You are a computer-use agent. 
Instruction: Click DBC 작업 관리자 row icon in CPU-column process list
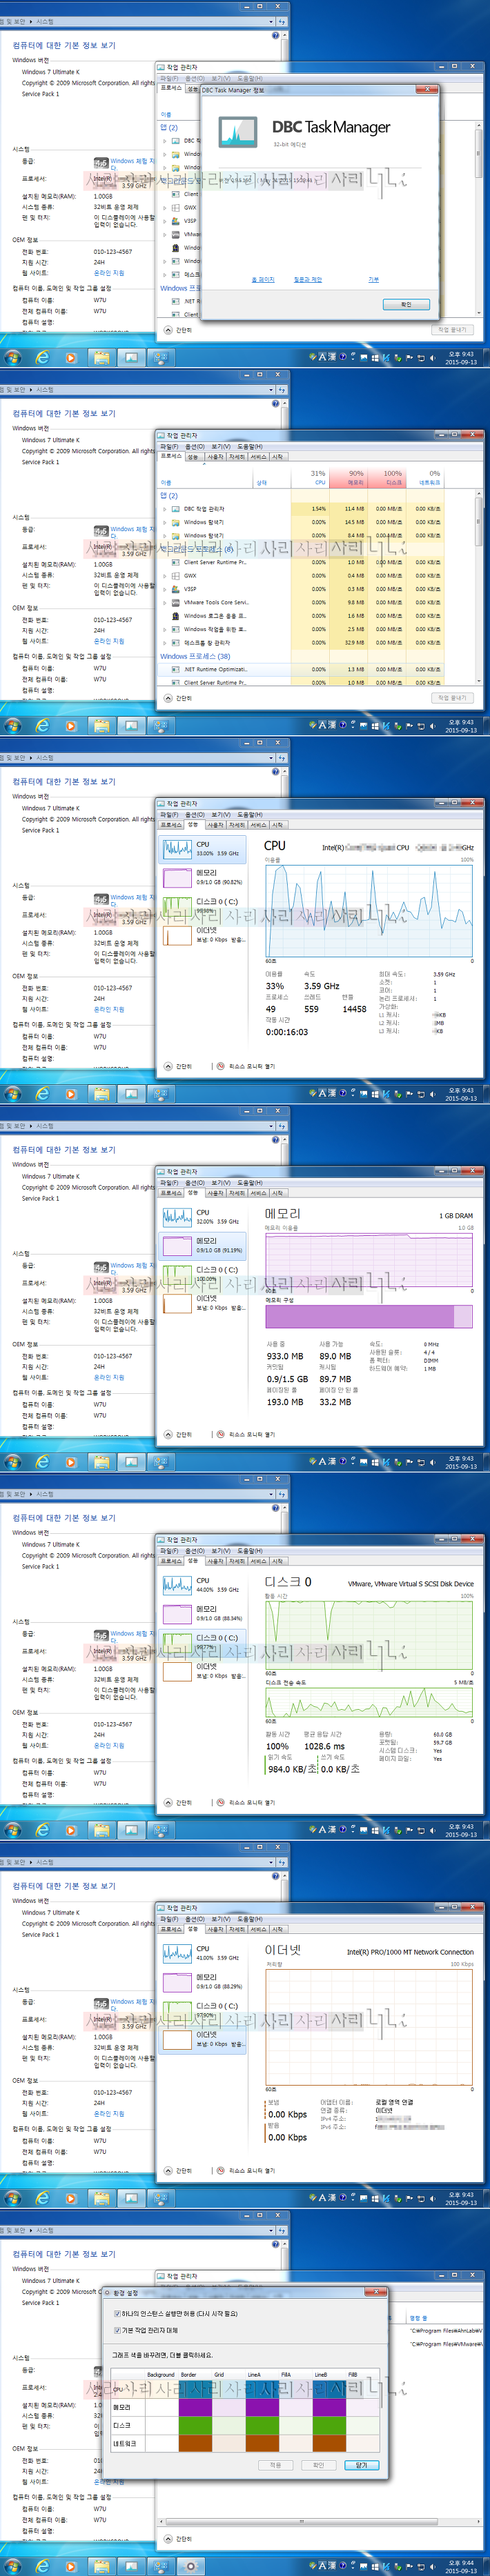175,509
